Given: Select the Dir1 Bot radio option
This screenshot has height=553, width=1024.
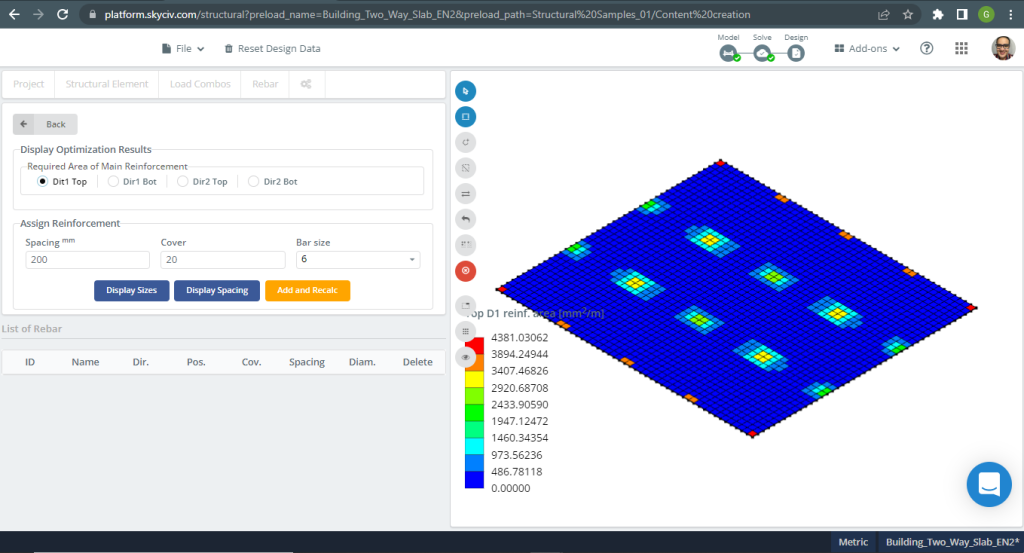Looking at the screenshot, I should (x=114, y=182).
